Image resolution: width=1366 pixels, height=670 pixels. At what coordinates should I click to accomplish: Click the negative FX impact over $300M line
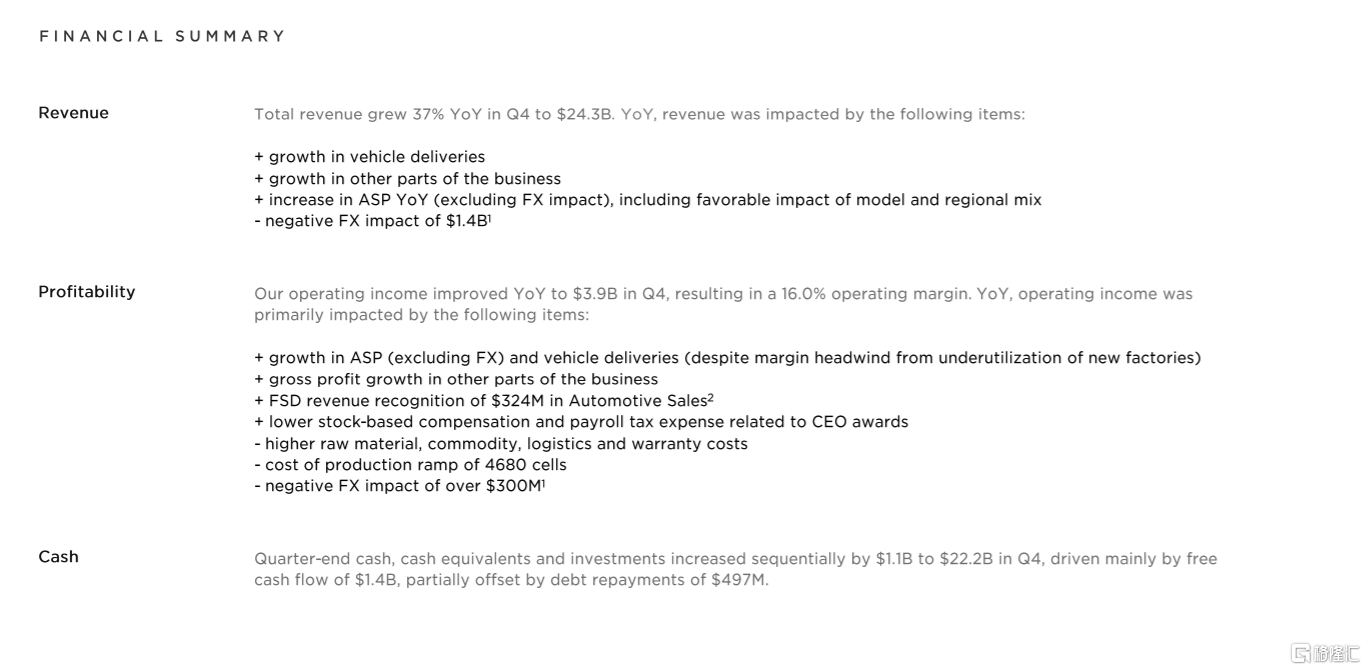(x=399, y=486)
